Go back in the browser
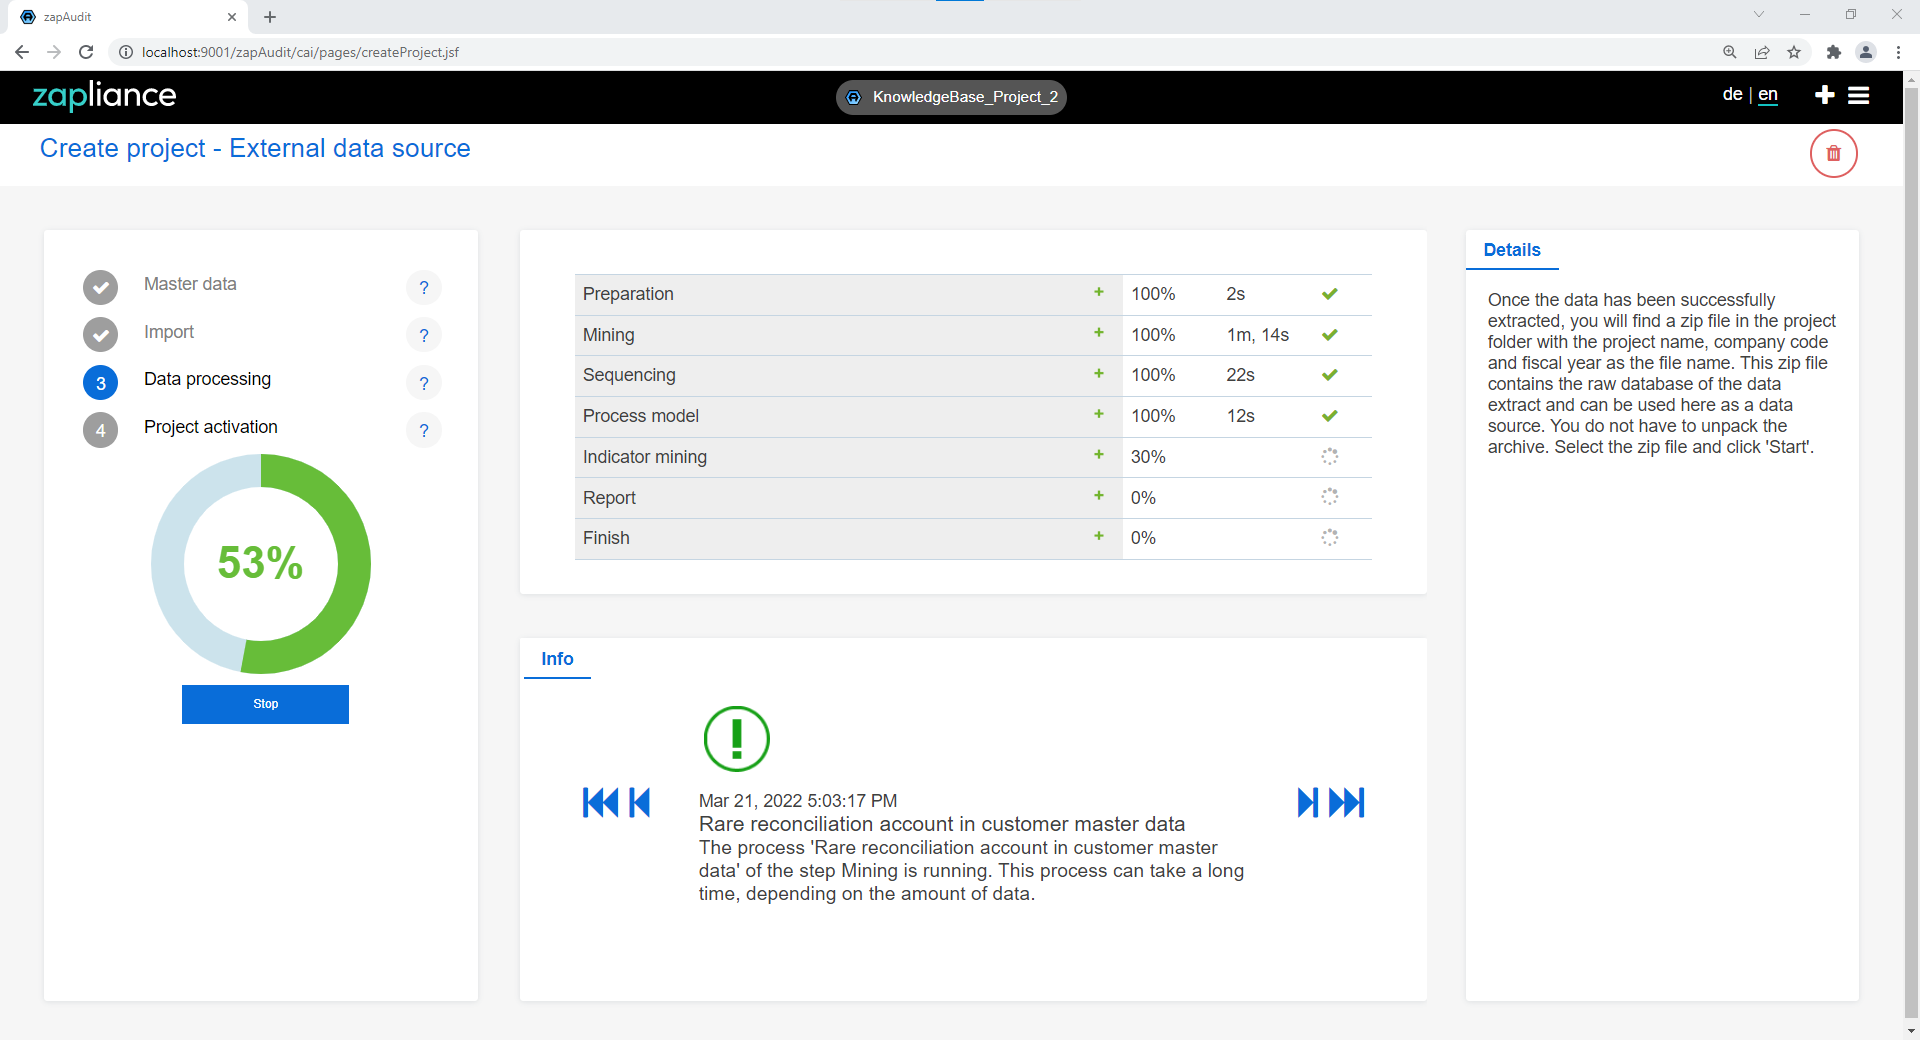 pos(22,52)
